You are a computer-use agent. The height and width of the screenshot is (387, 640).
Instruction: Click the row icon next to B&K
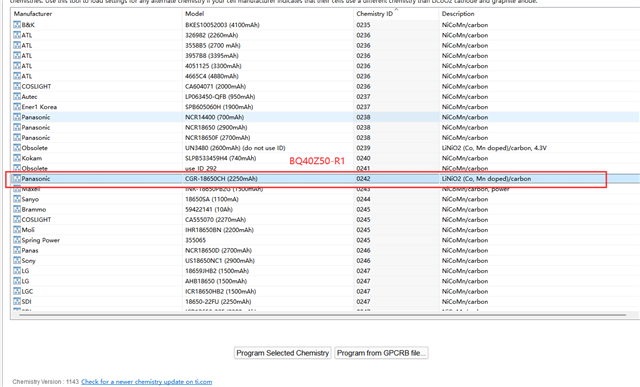pos(17,25)
